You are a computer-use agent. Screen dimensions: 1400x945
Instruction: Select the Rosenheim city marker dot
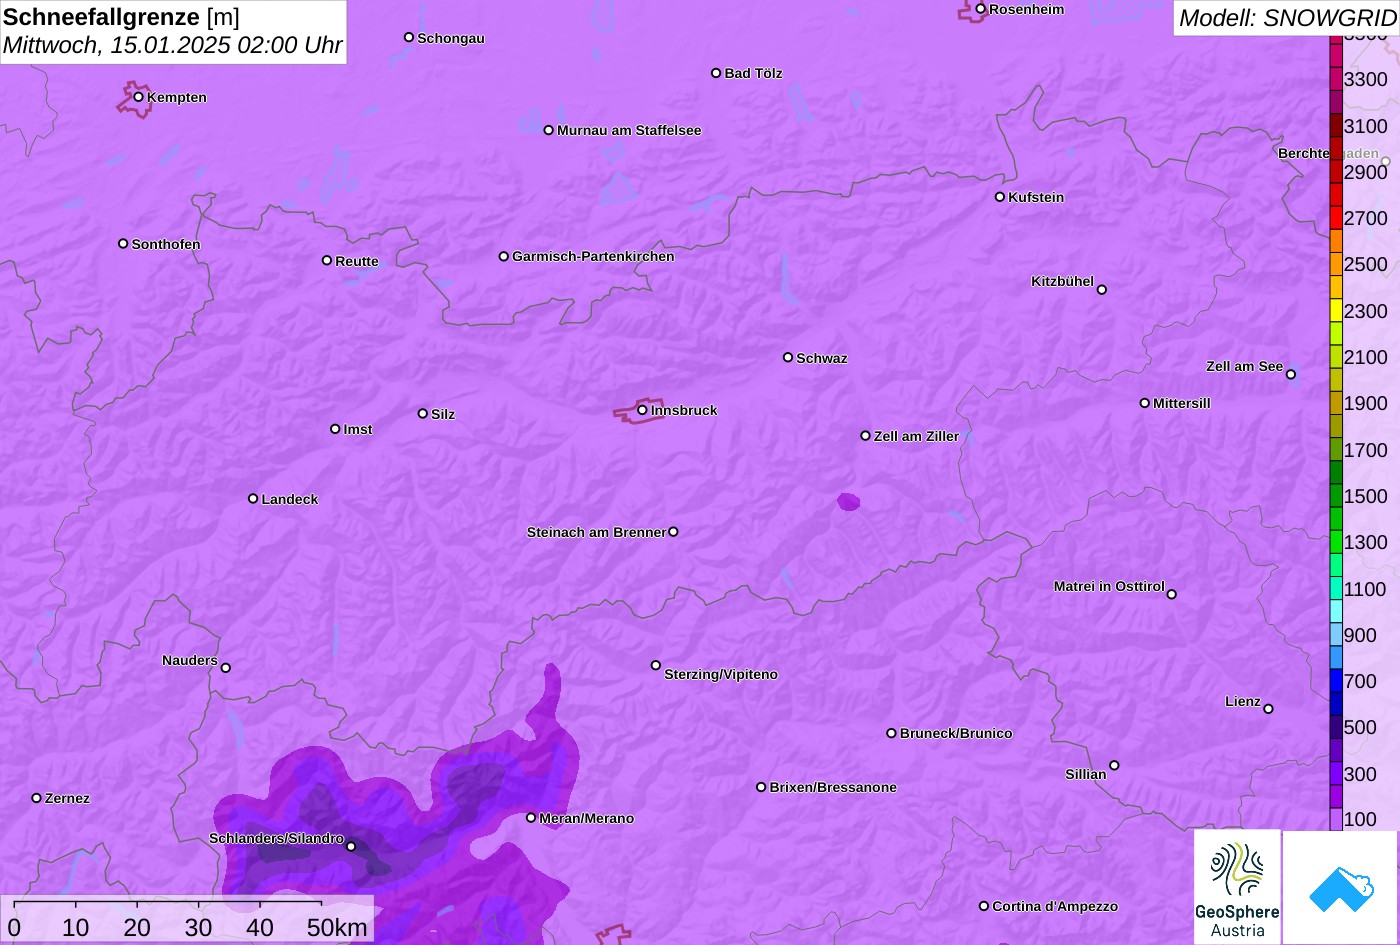pos(981,9)
